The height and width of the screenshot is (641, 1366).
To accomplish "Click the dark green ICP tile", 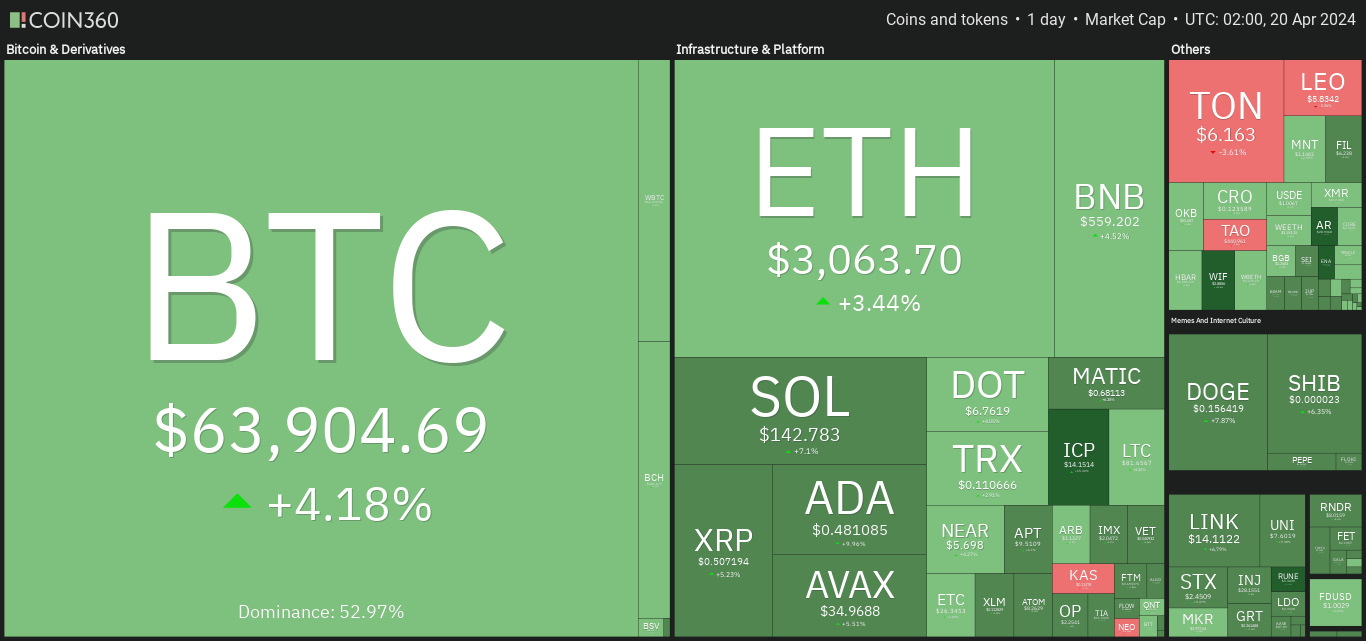I will [x=1078, y=457].
